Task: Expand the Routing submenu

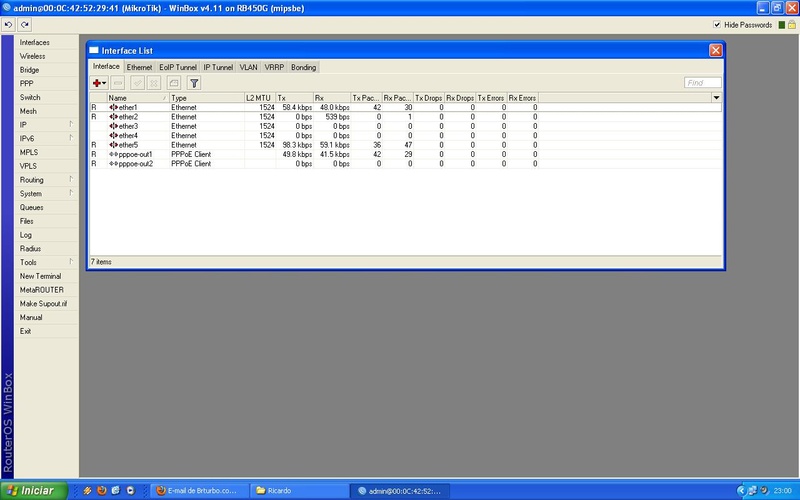Action: click(x=71, y=179)
